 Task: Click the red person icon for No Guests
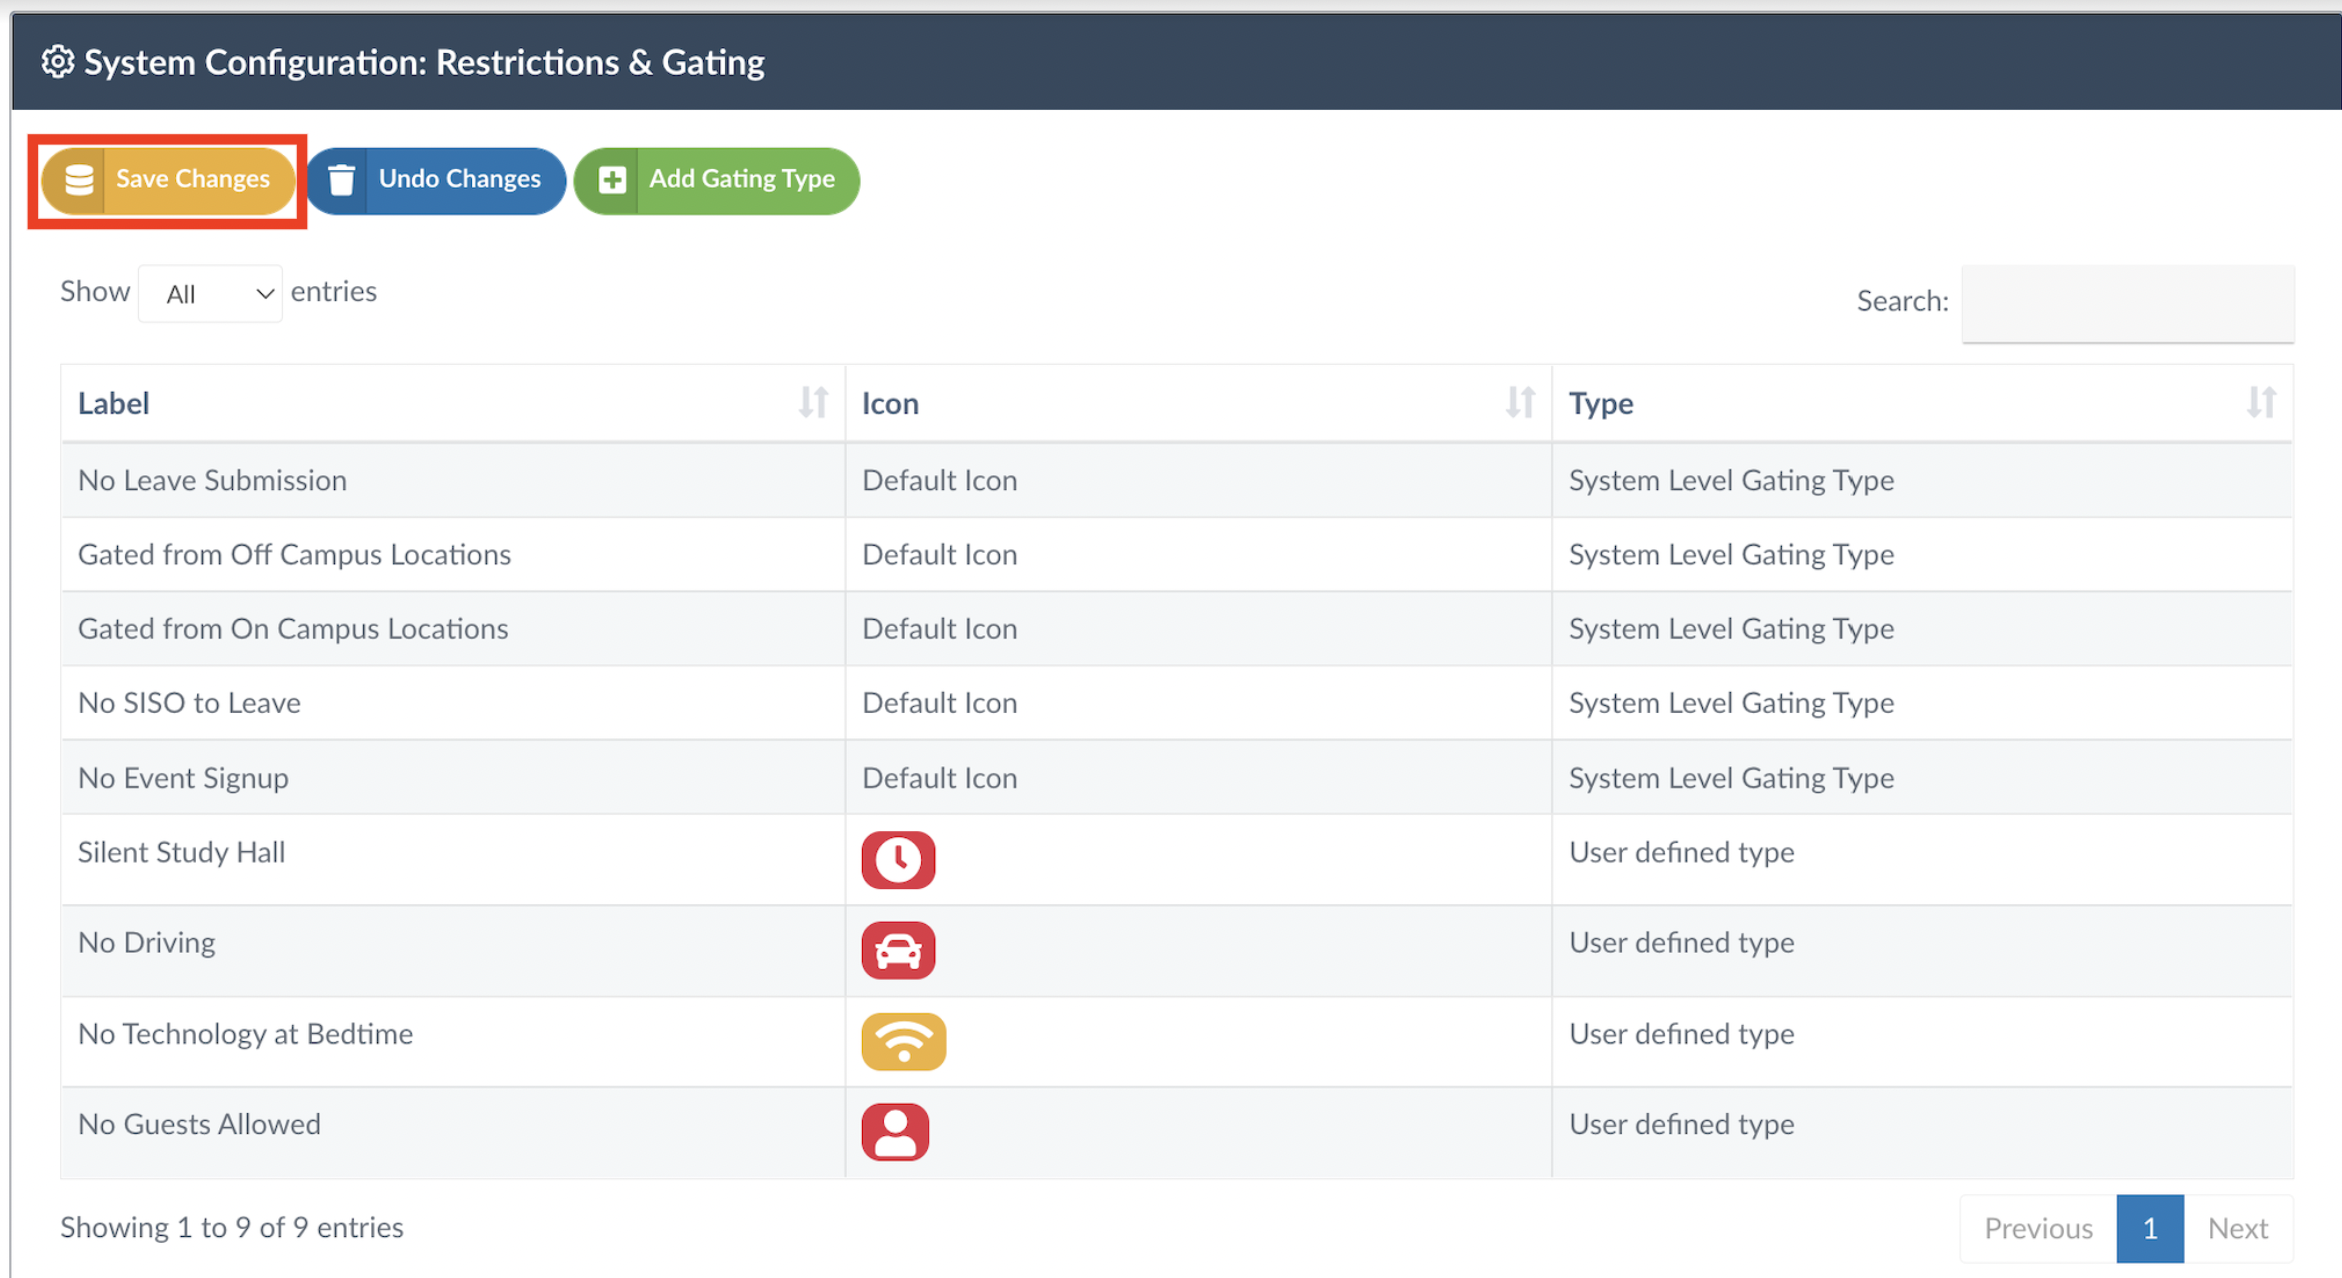point(895,1132)
